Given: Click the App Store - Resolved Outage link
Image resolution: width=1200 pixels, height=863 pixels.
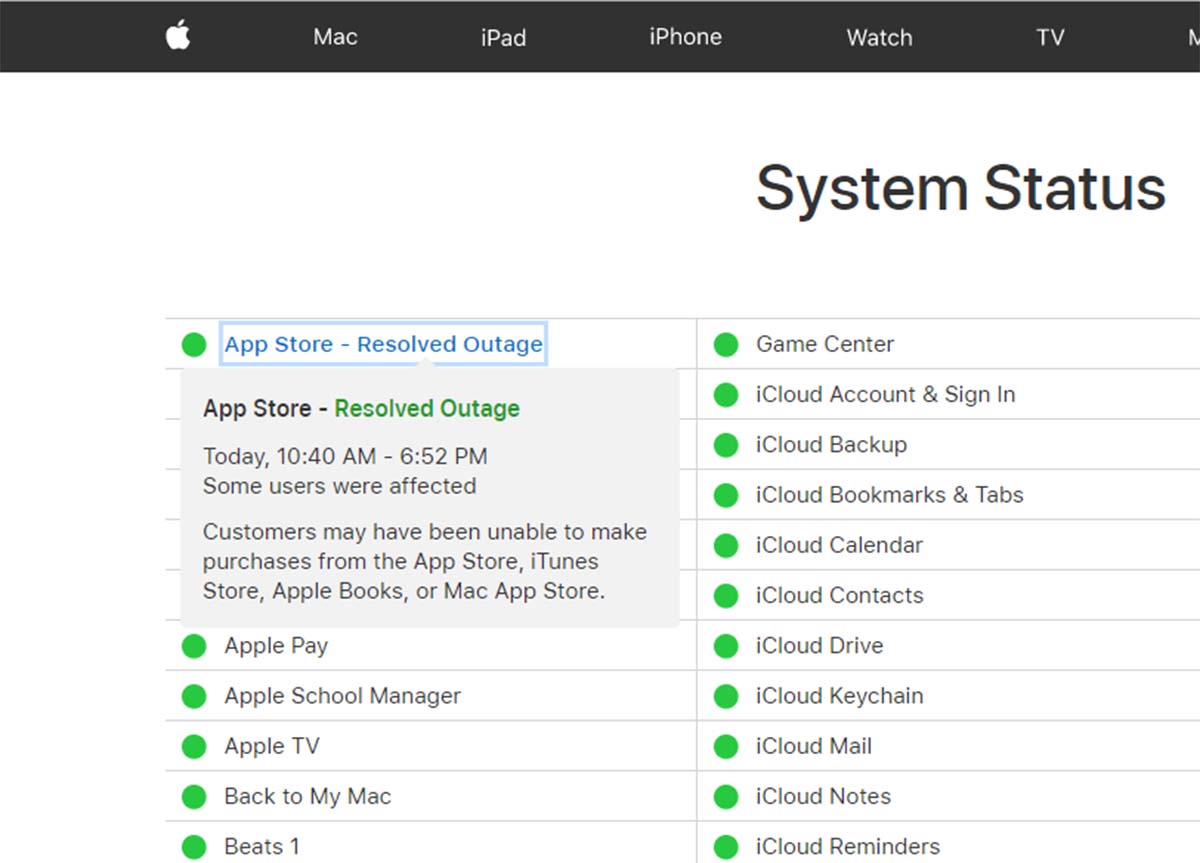Looking at the screenshot, I should (x=383, y=344).
